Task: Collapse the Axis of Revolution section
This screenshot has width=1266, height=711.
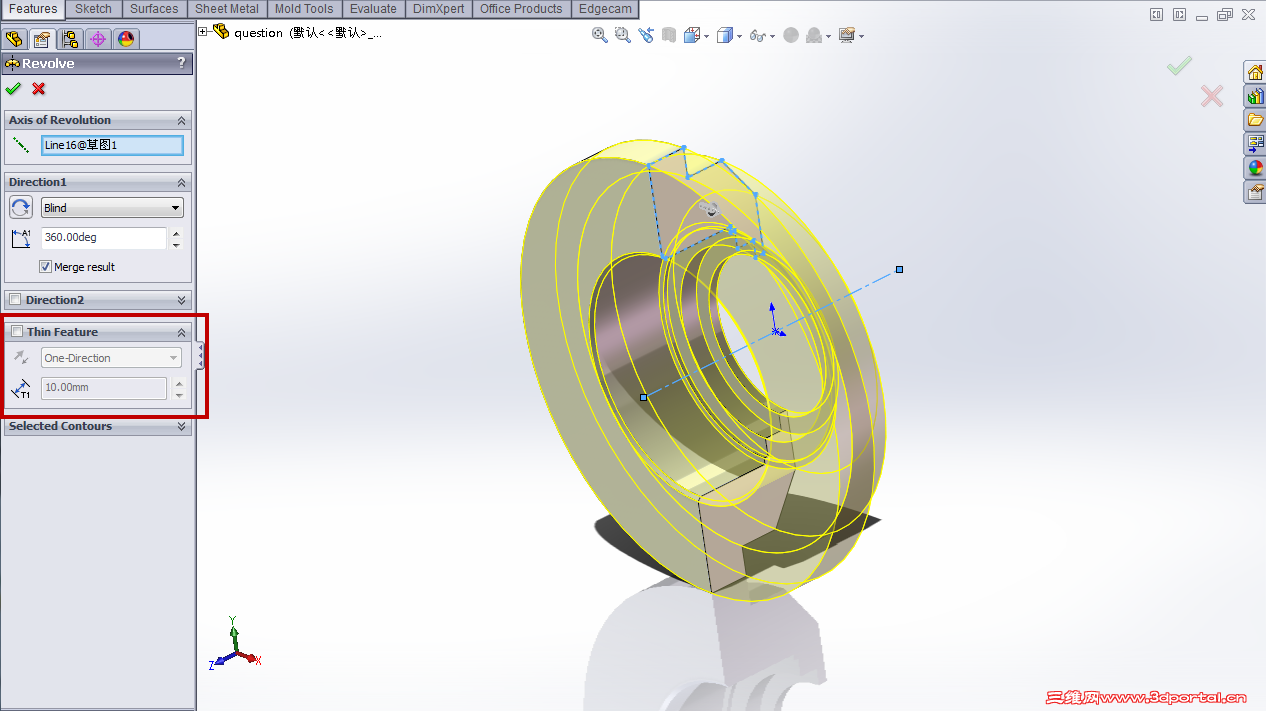Action: (182, 120)
